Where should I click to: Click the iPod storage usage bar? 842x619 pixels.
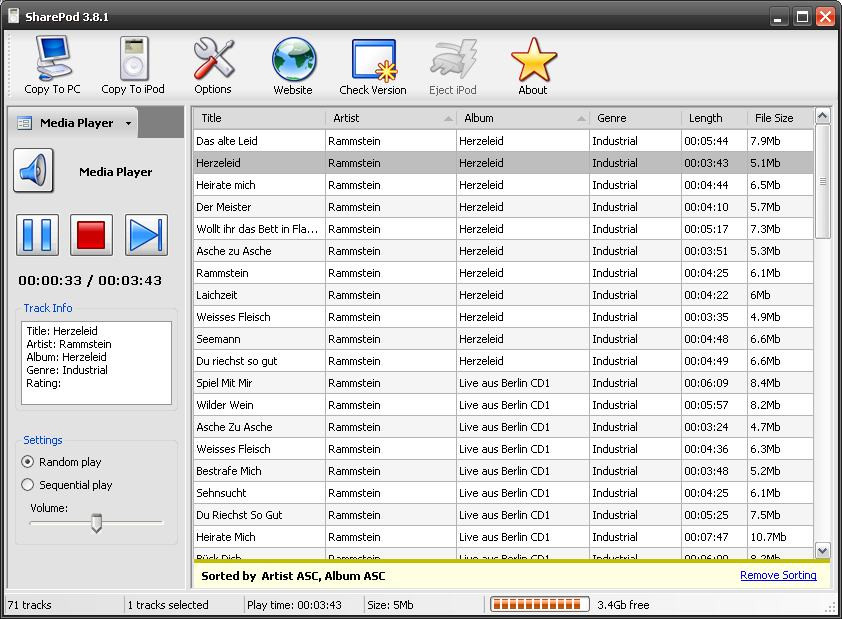540,605
